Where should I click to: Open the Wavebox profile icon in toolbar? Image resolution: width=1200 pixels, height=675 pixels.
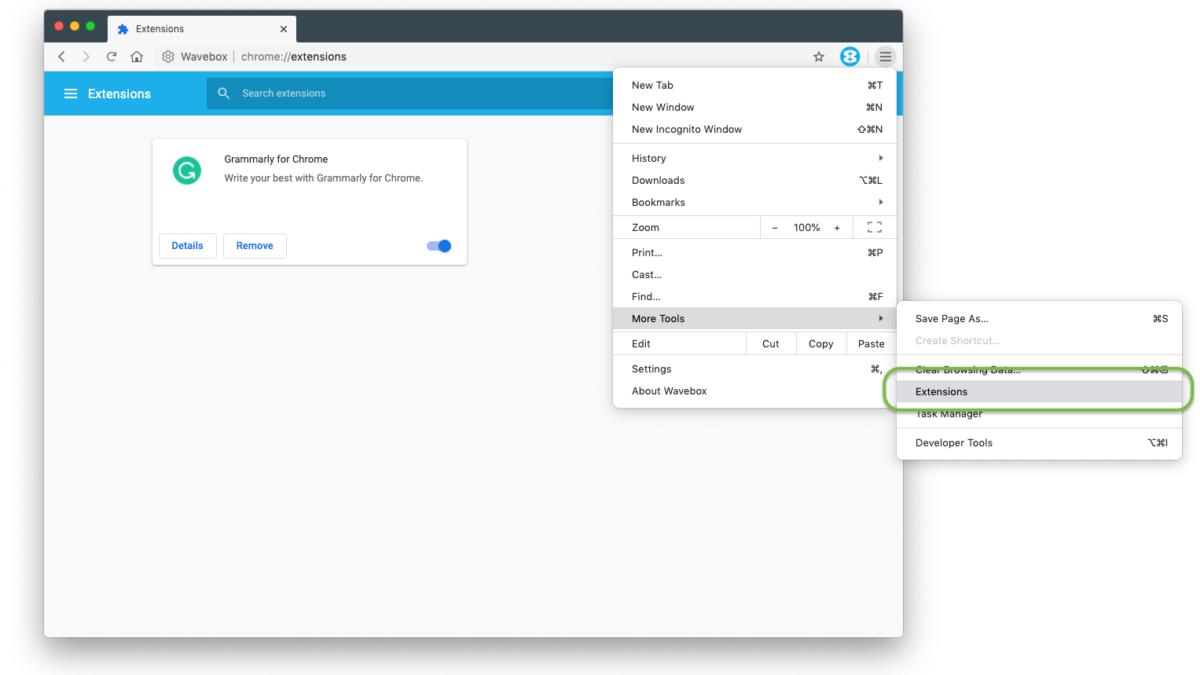coord(850,57)
